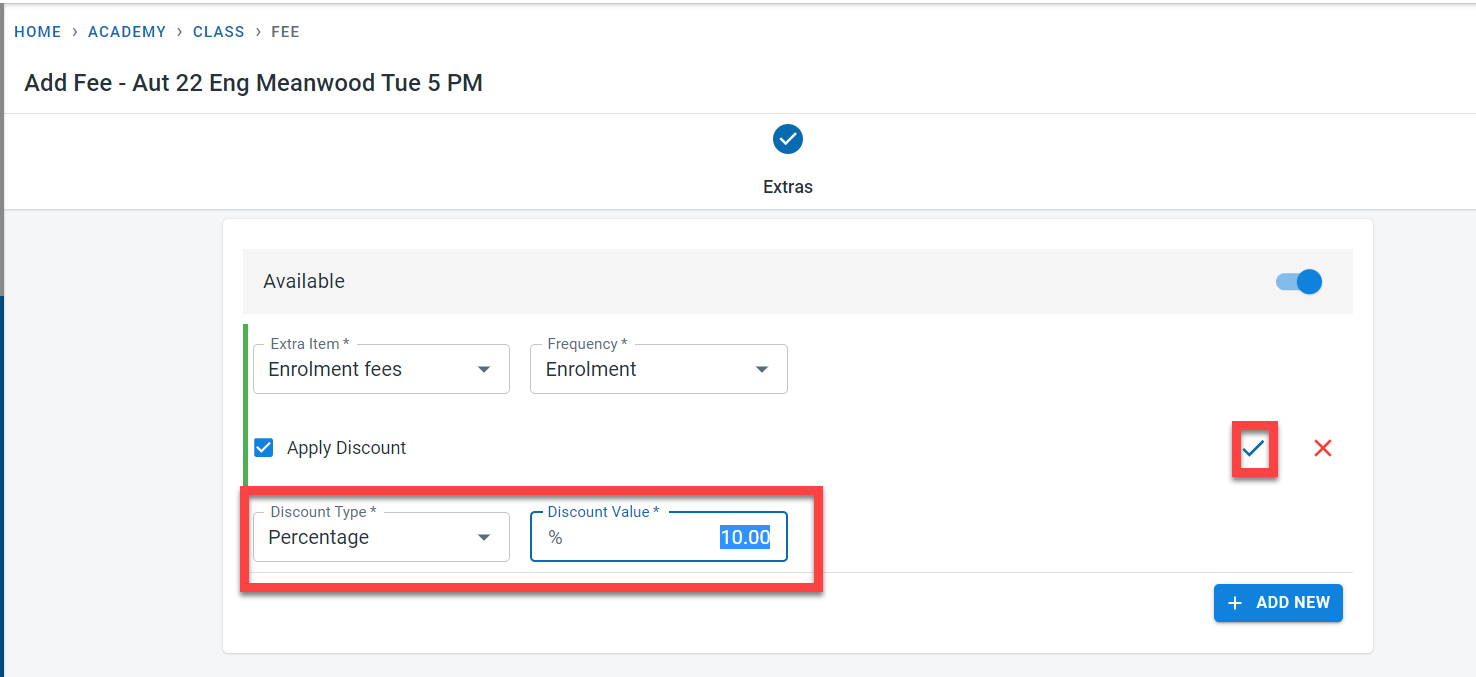
Task: Click the Add Fee page title
Action: (x=254, y=83)
